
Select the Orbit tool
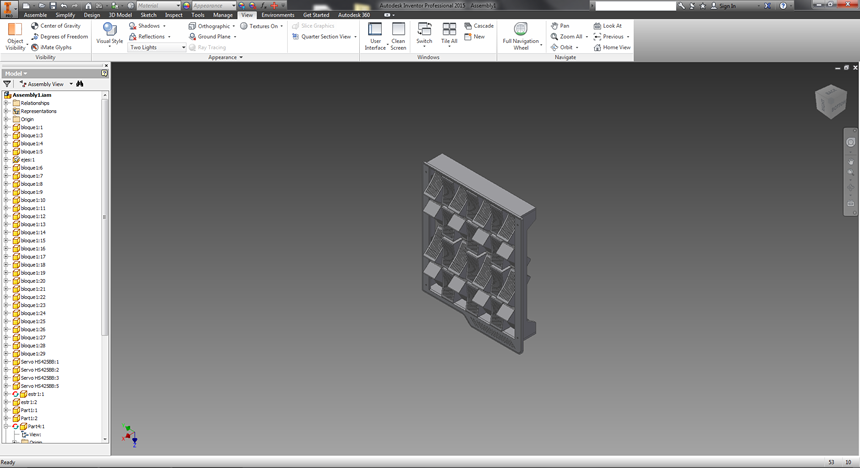(562, 47)
